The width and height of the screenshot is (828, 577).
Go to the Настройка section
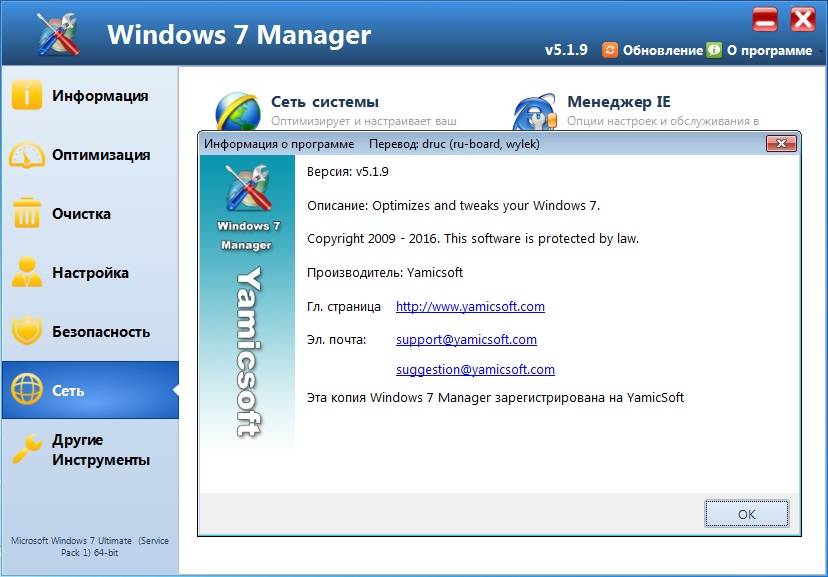[90, 273]
